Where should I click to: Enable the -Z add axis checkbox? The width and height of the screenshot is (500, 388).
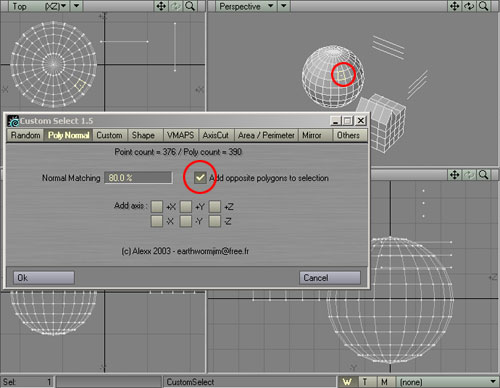tap(215, 221)
